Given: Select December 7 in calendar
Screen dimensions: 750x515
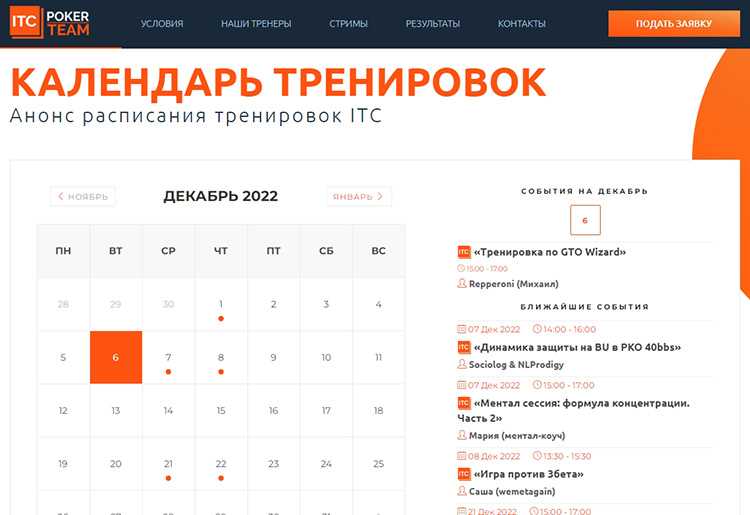Looking at the screenshot, I should tap(168, 357).
